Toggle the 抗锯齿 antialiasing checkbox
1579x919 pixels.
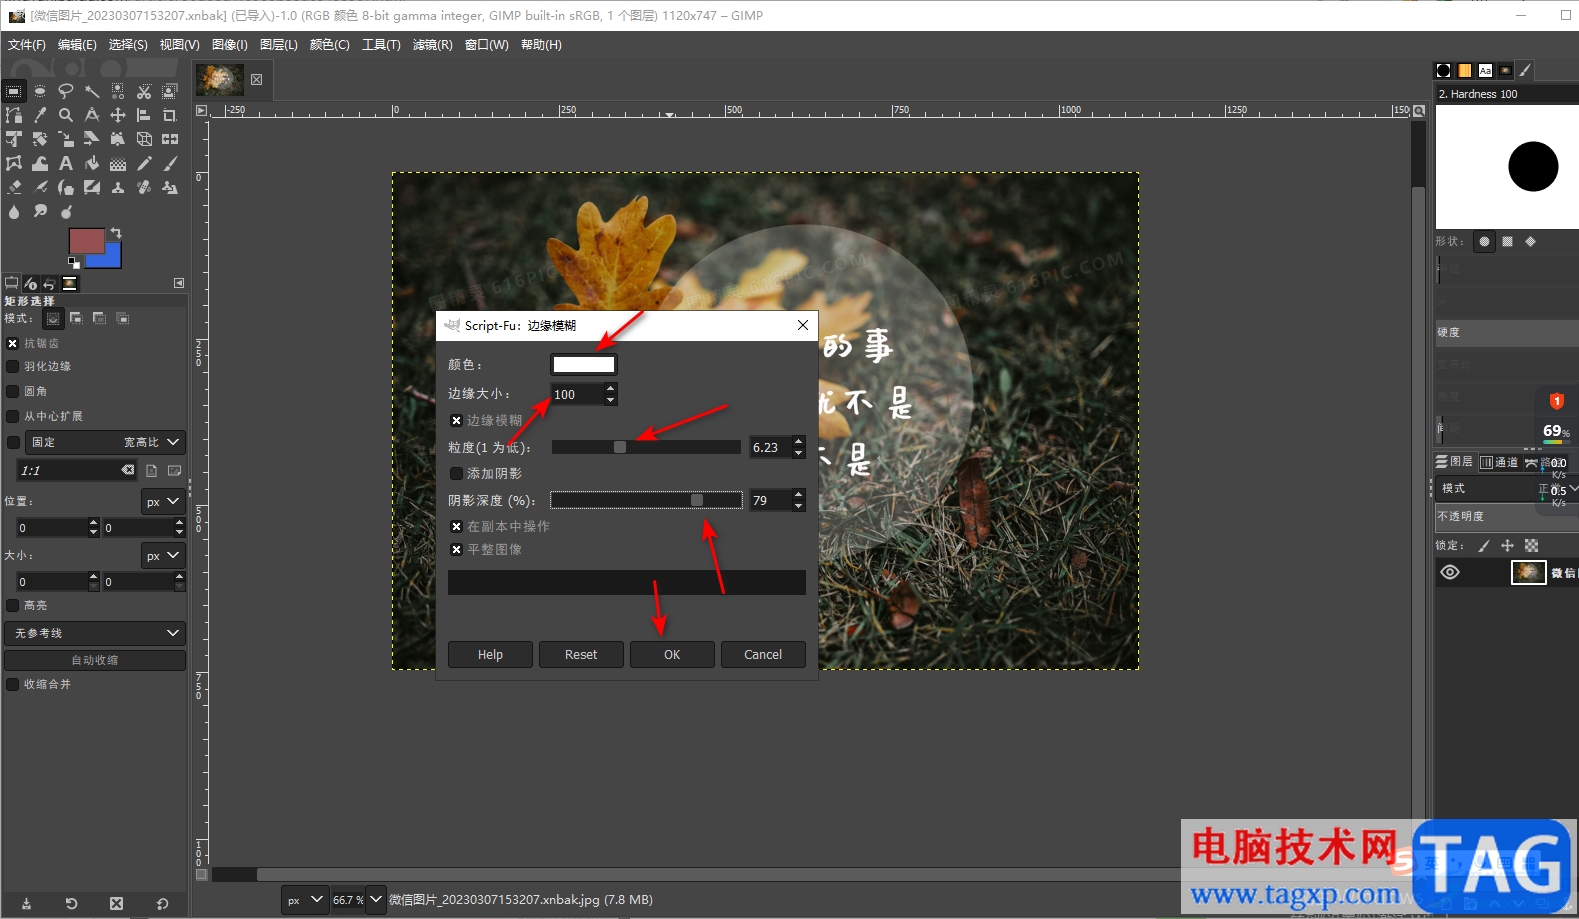click(x=13, y=343)
